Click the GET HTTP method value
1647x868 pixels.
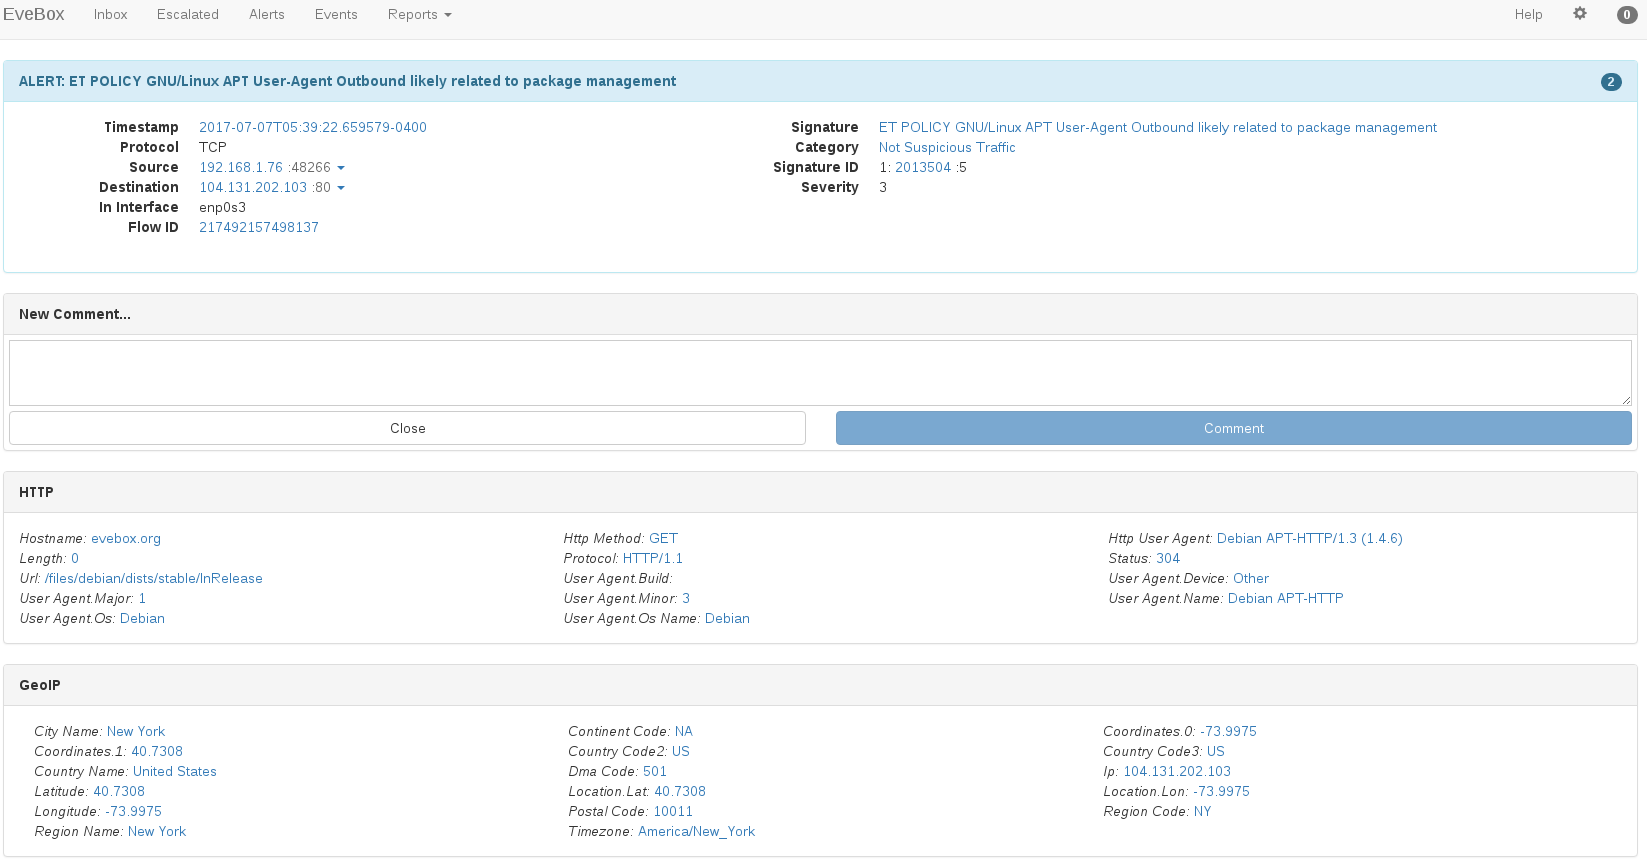click(663, 539)
